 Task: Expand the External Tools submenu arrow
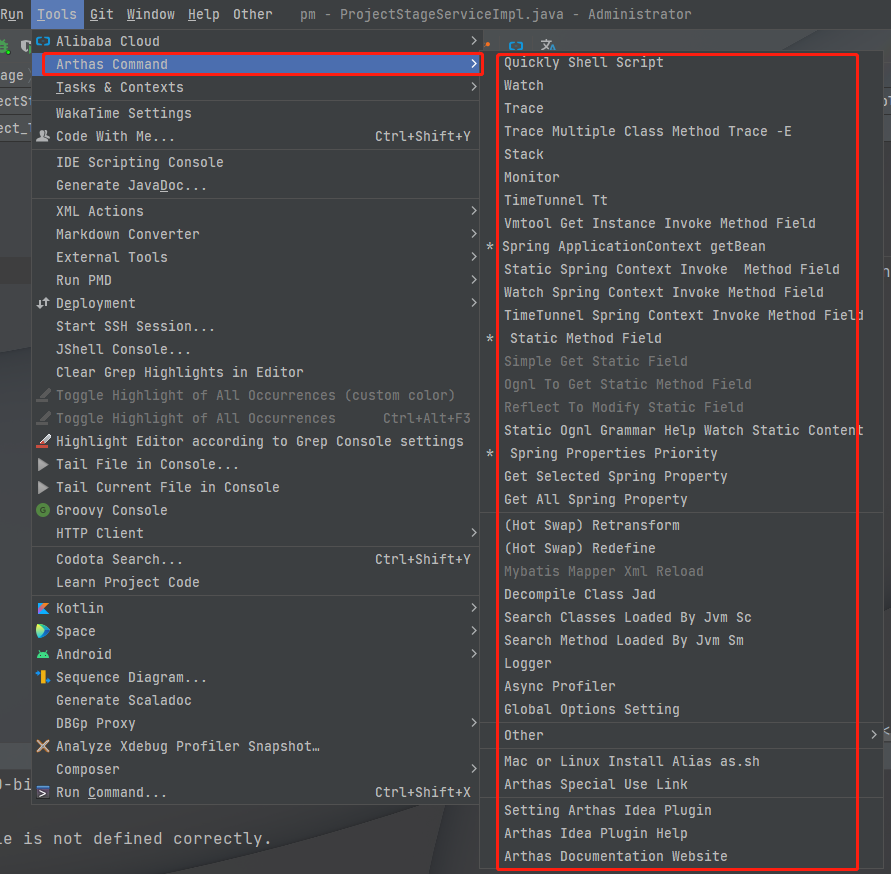pos(474,257)
